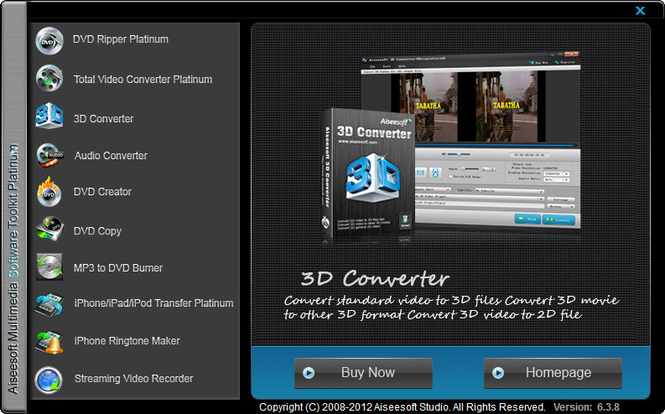Click the Streaming Video Recorder globe icon
The width and height of the screenshot is (665, 414).
pyautogui.click(x=49, y=380)
